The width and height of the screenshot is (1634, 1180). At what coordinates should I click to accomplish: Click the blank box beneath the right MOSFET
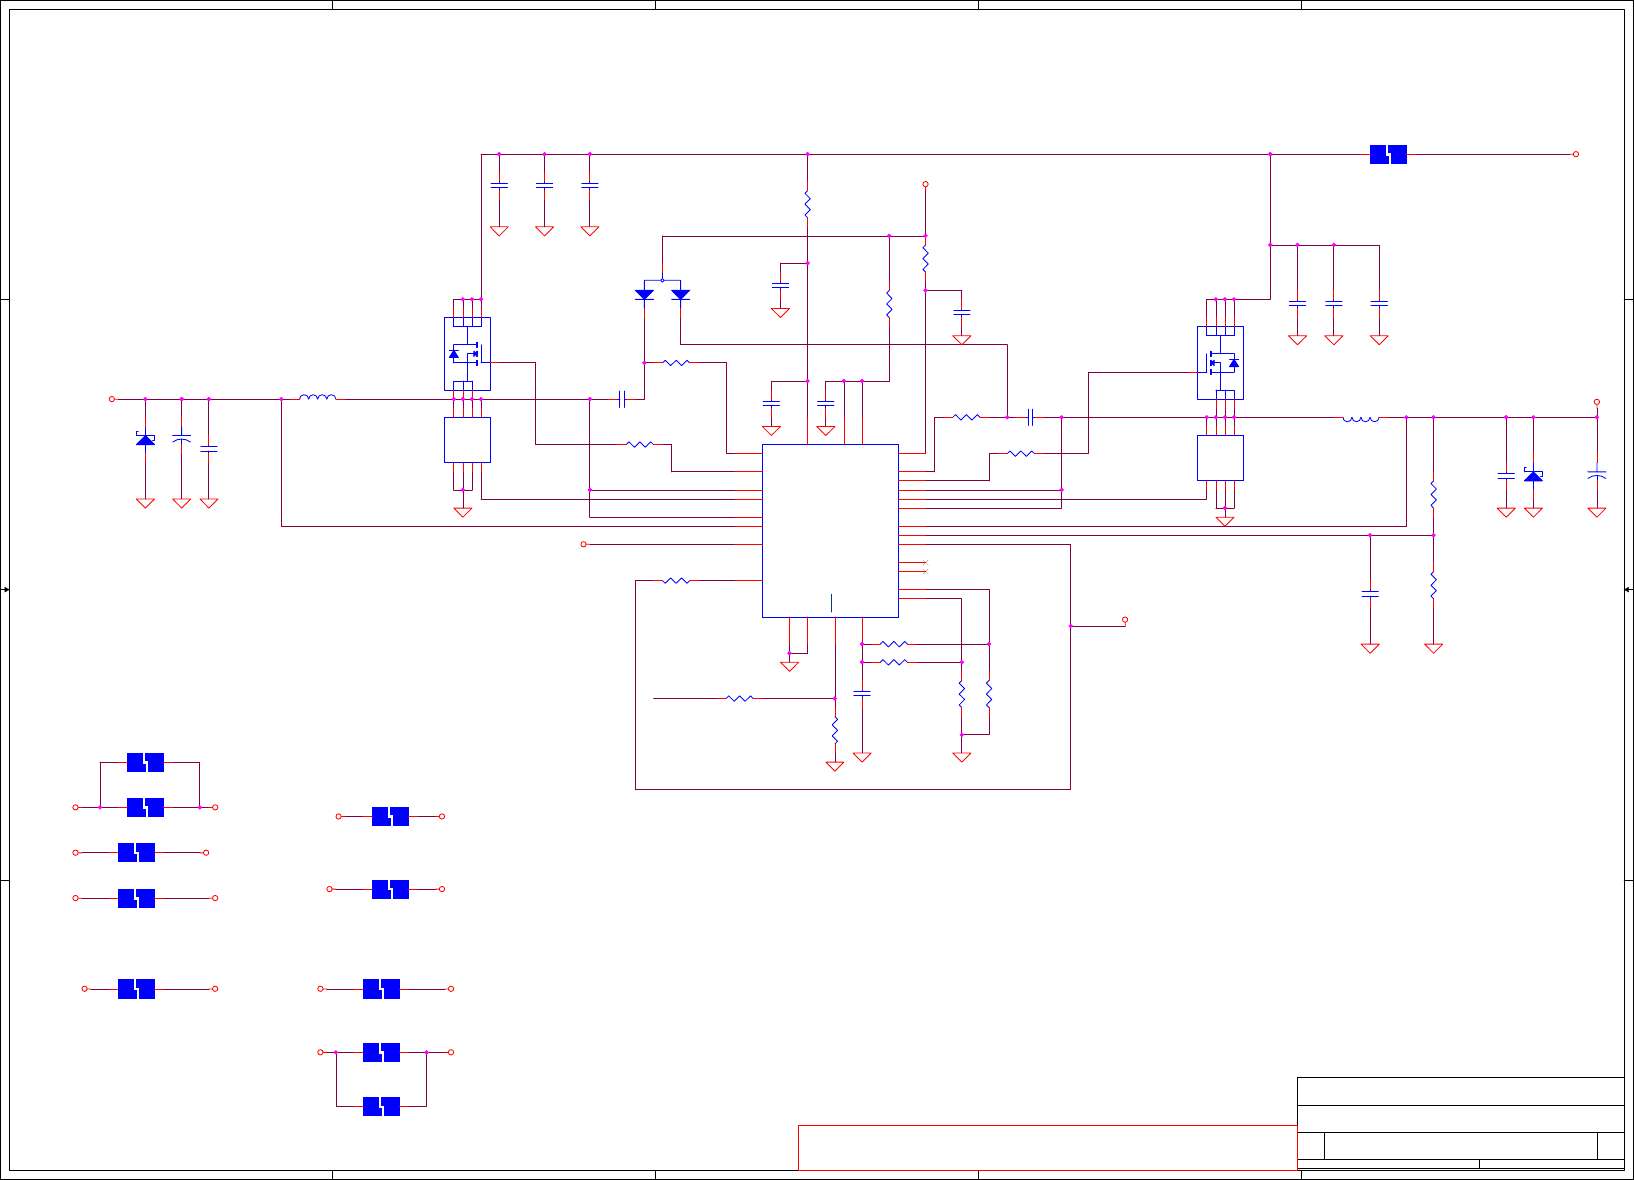point(1220,458)
